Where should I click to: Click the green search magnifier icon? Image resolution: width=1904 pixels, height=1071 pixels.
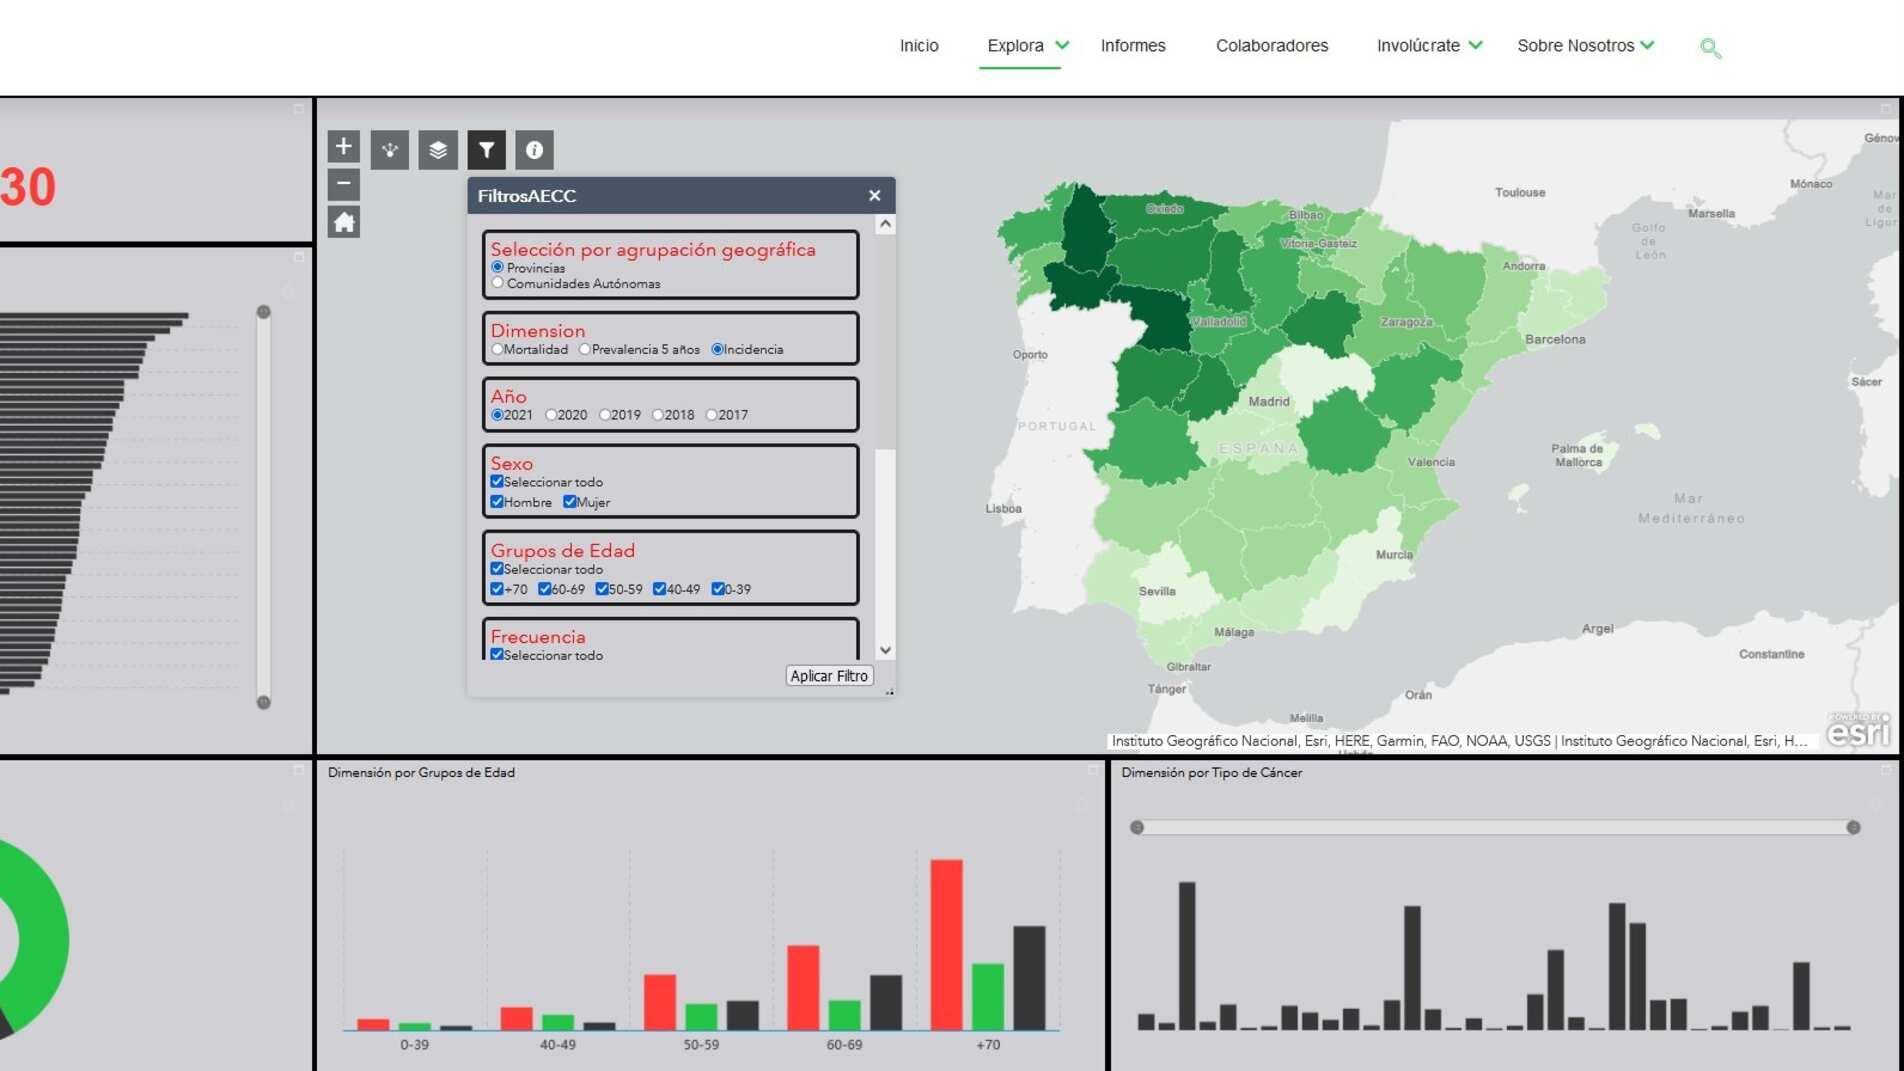(1710, 47)
